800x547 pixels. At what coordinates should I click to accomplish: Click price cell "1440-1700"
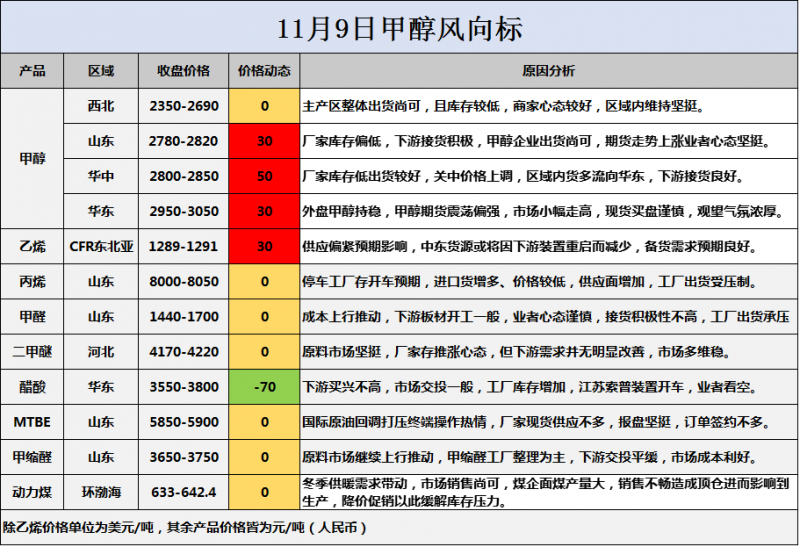[x=184, y=317]
